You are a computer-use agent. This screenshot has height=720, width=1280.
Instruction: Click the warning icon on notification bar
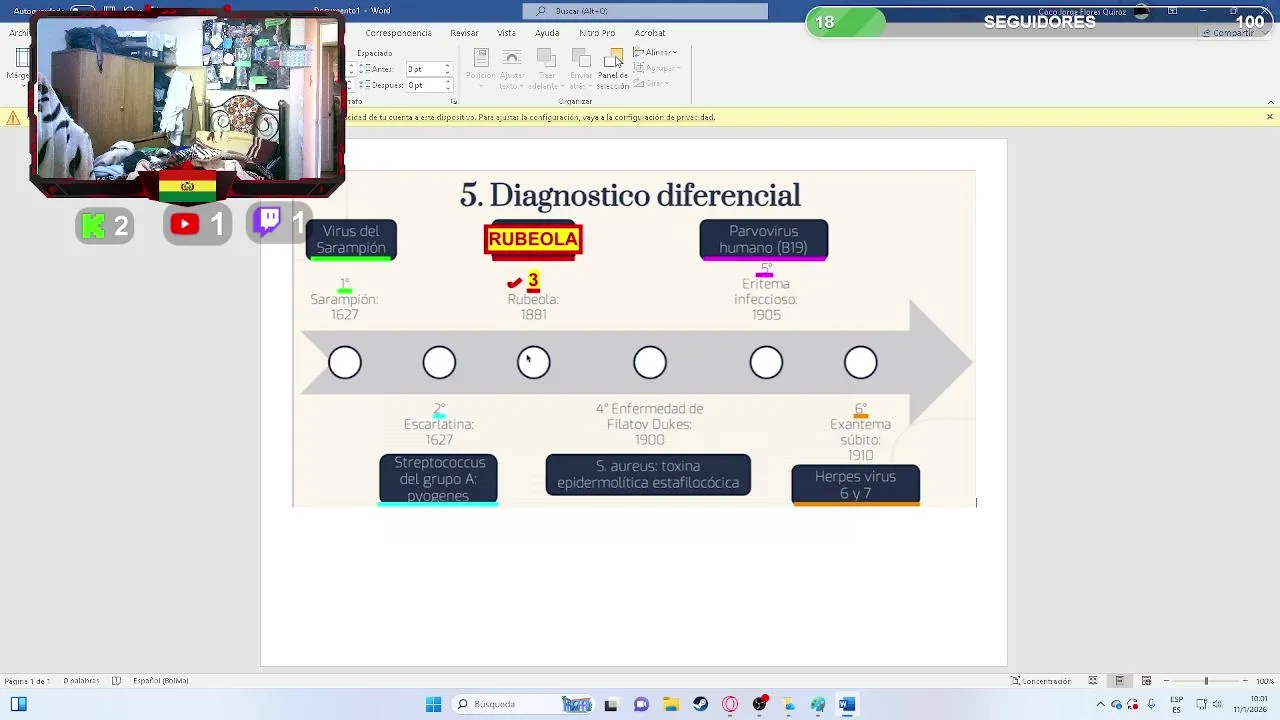pos(13,118)
